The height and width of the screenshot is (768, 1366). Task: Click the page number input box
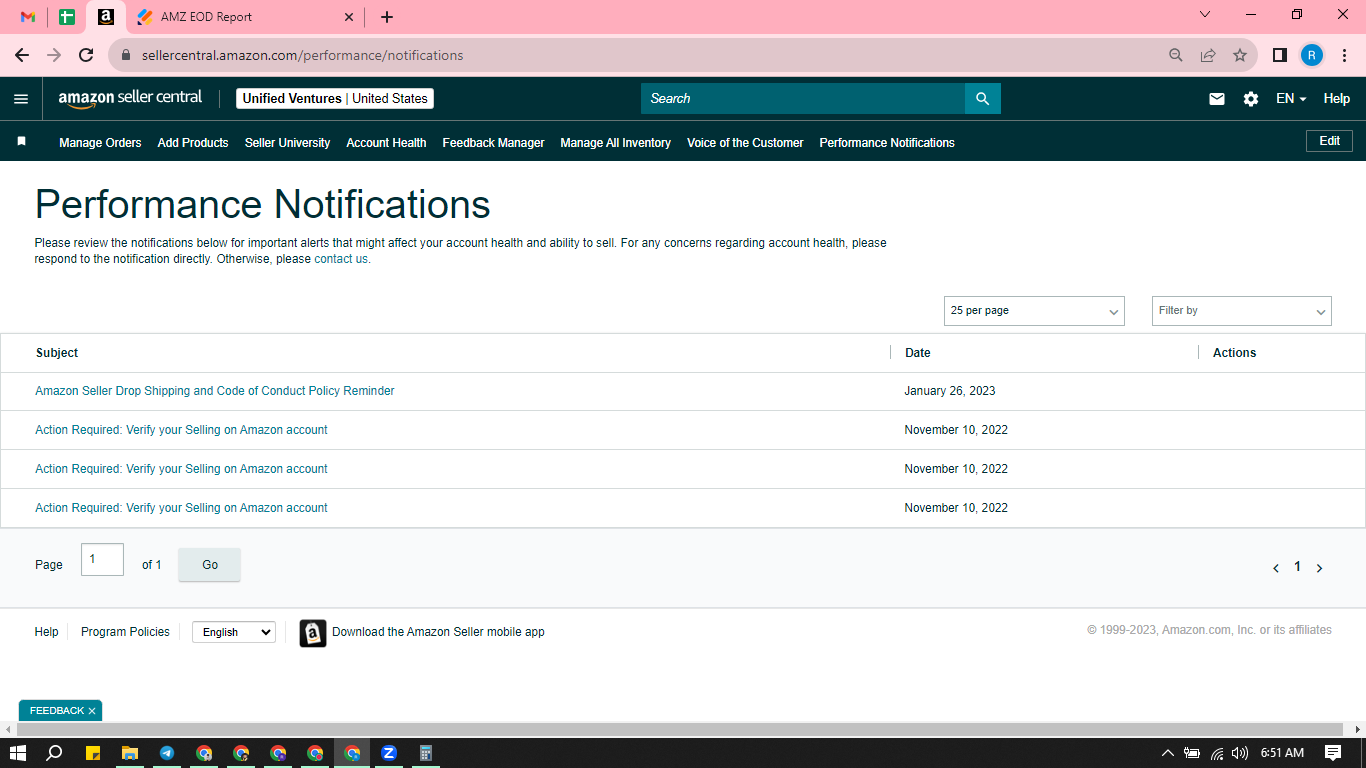(x=102, y=560)
